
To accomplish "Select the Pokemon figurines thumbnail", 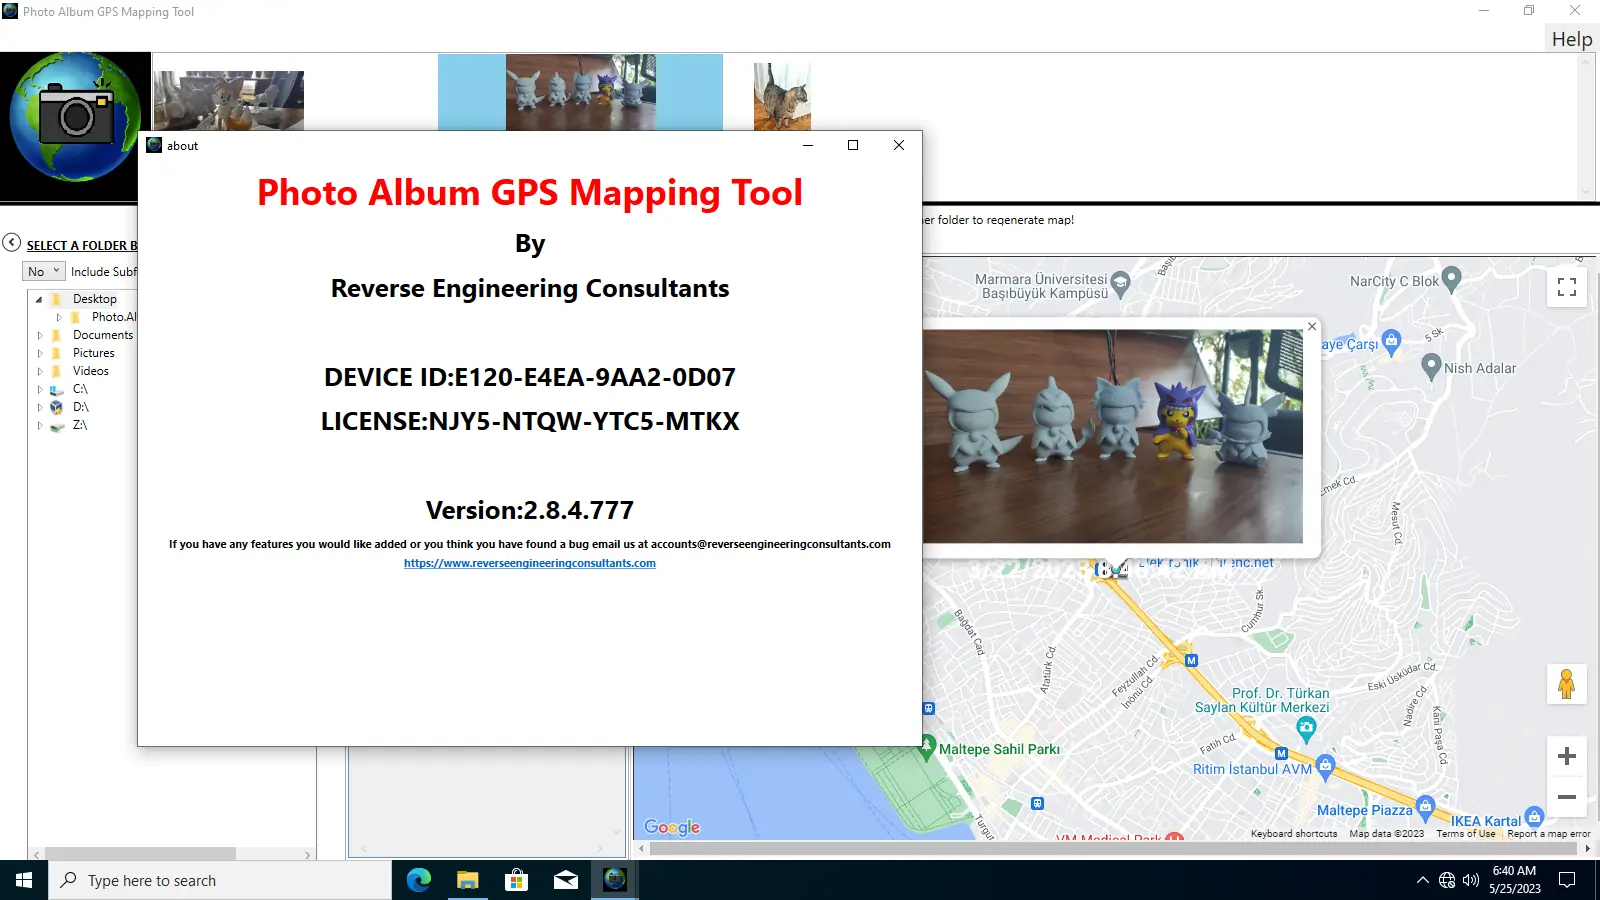I will click(580, 92).
